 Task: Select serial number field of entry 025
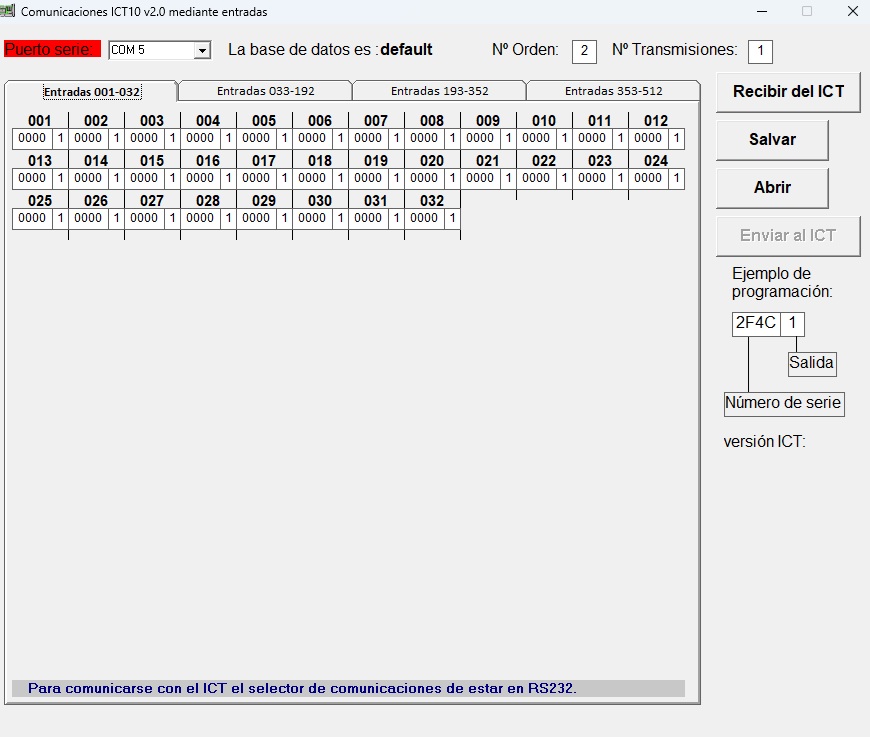(32, 218)
